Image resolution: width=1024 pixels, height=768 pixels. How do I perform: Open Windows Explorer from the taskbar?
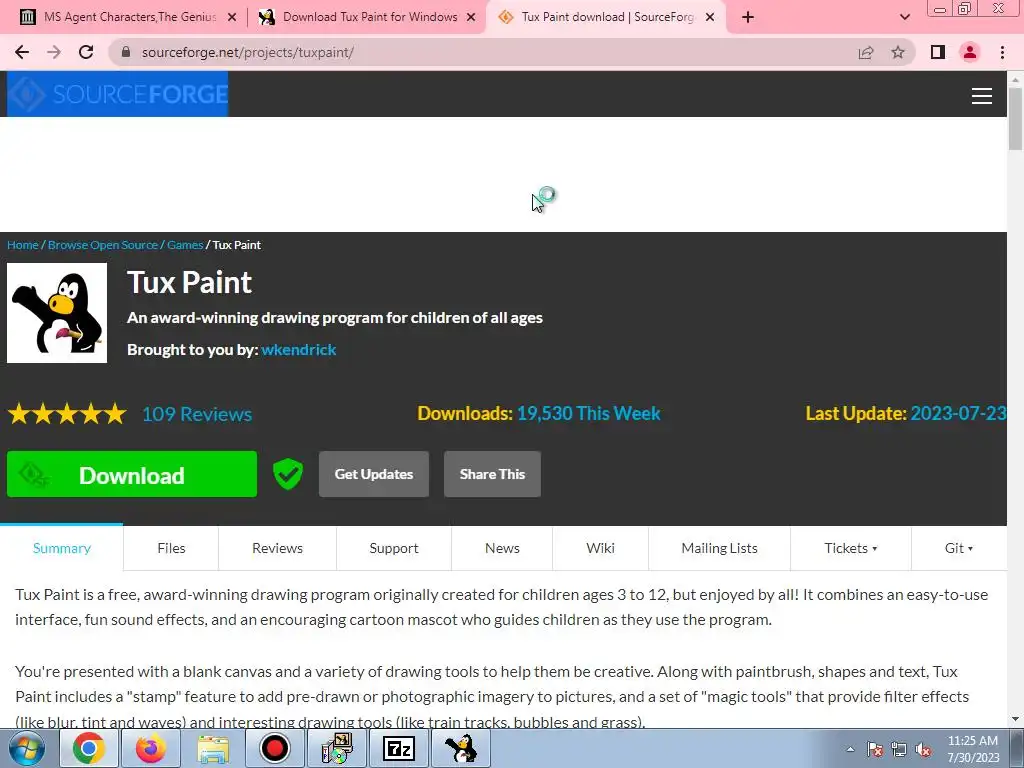(213, 748)
